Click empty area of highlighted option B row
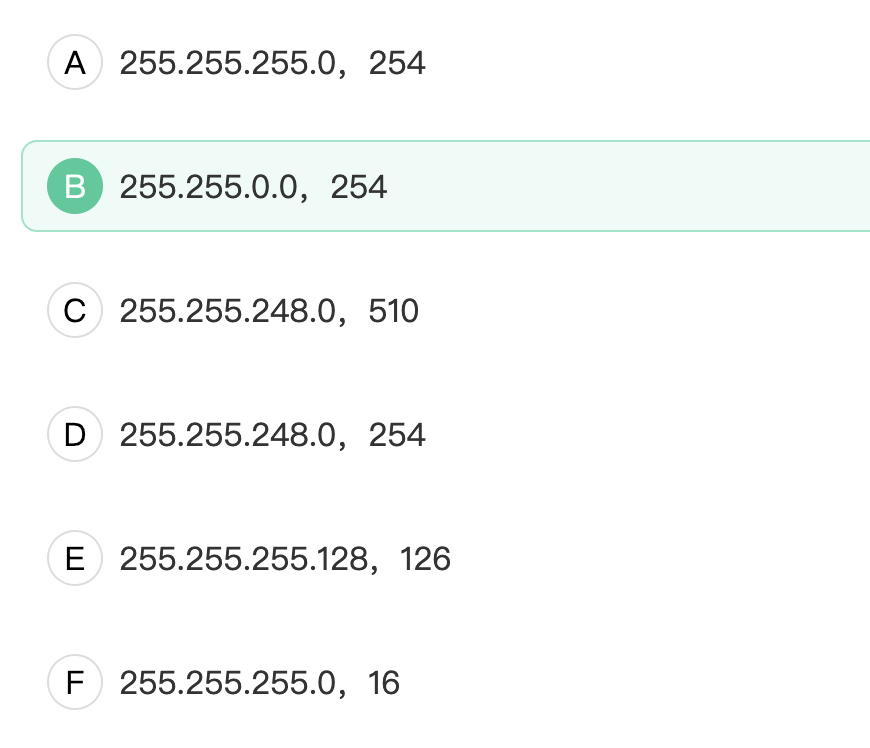Viewport: 870px width, 748px height. pyautogui.click(x=627, y=186)
